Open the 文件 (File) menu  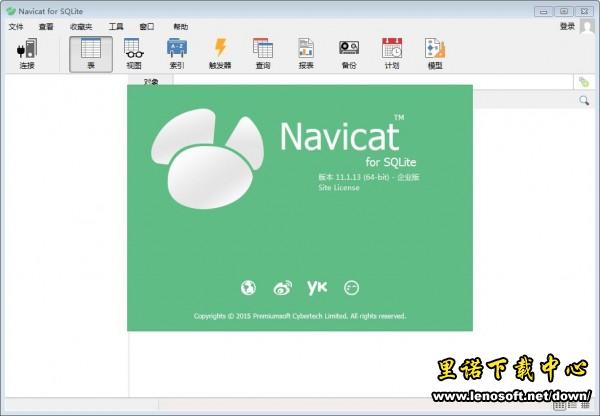tap(16, 26)
